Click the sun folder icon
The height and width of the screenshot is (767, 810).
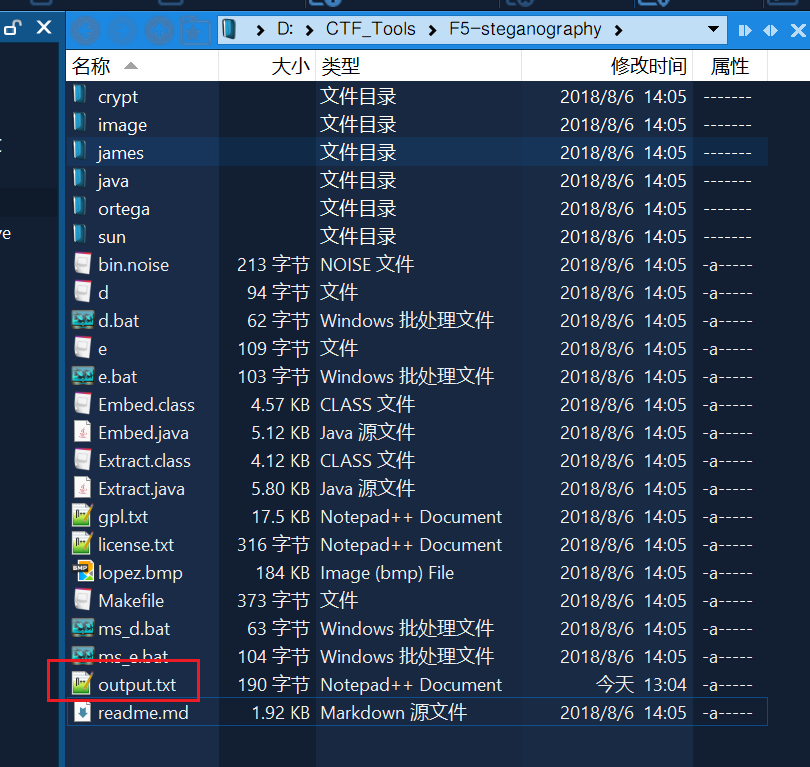click(x=80, y=236)
